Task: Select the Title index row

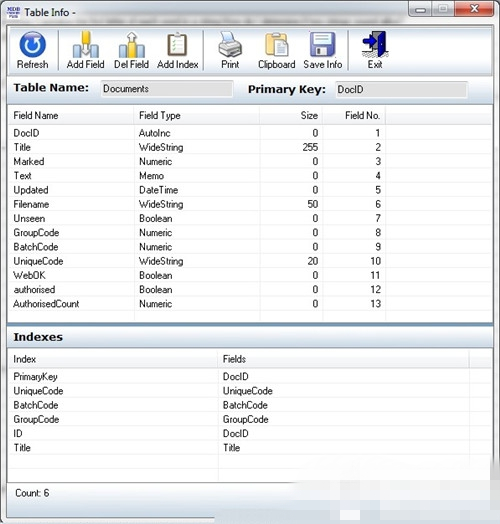Action: (249, 448)
